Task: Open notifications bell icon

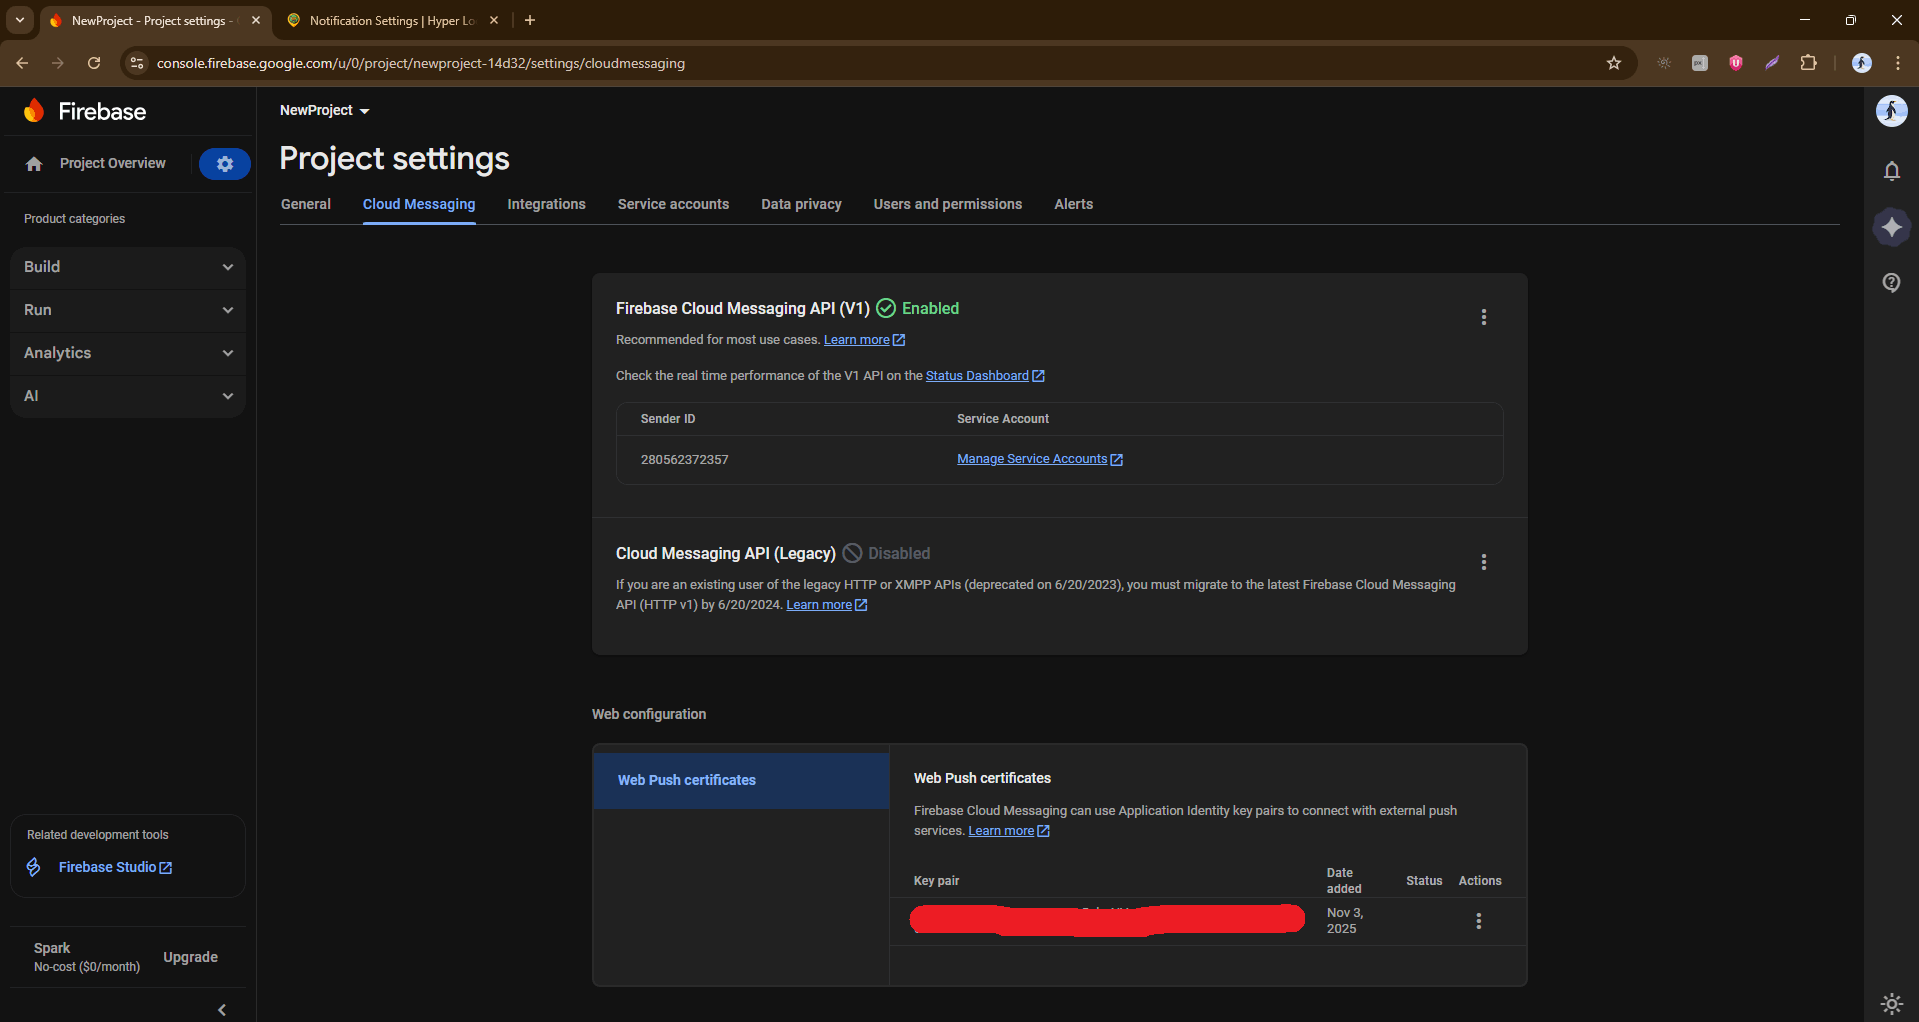Action: pos(1891,171)
